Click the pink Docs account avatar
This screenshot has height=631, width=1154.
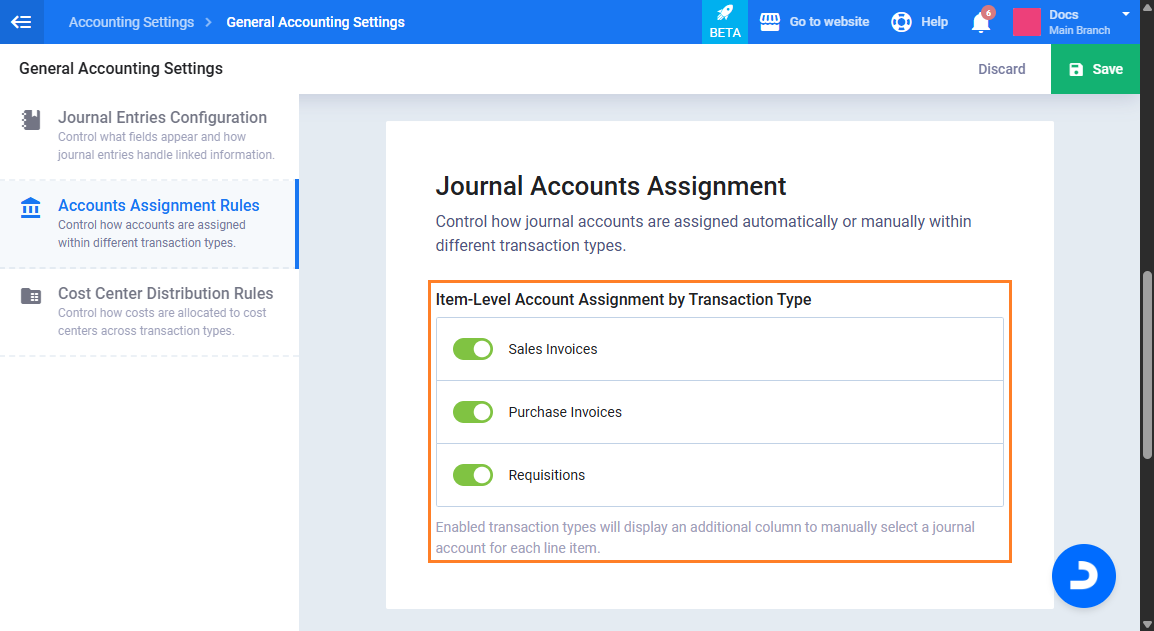tap(1027, 22)
